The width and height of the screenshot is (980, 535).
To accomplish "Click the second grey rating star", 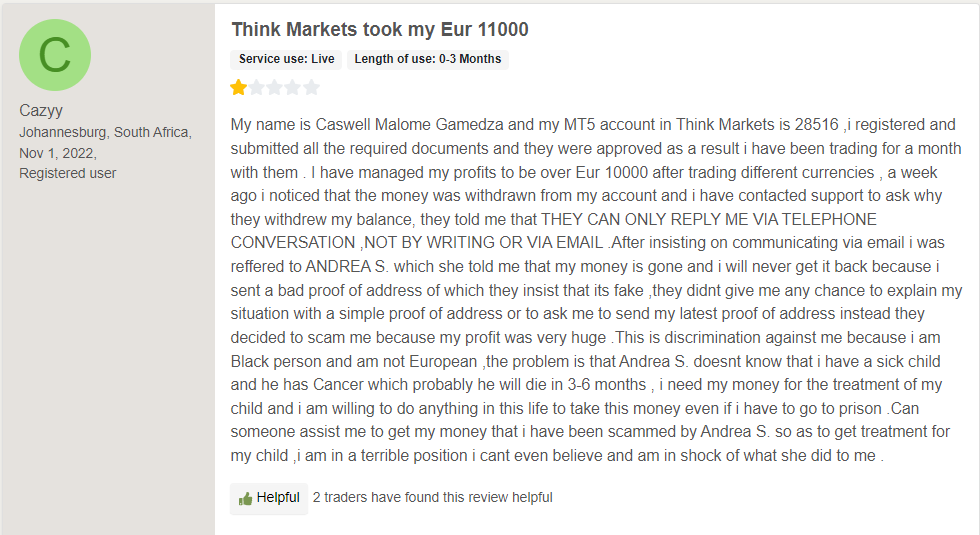I will click(257, 88).
